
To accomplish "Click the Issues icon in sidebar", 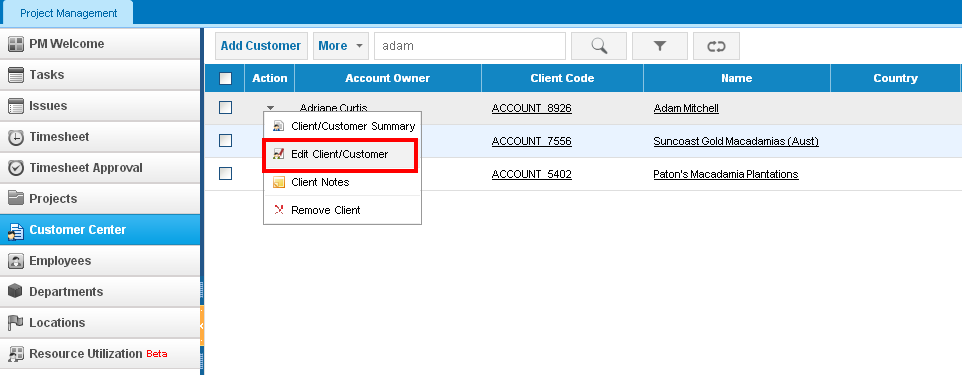I will [x=16, y=106].
